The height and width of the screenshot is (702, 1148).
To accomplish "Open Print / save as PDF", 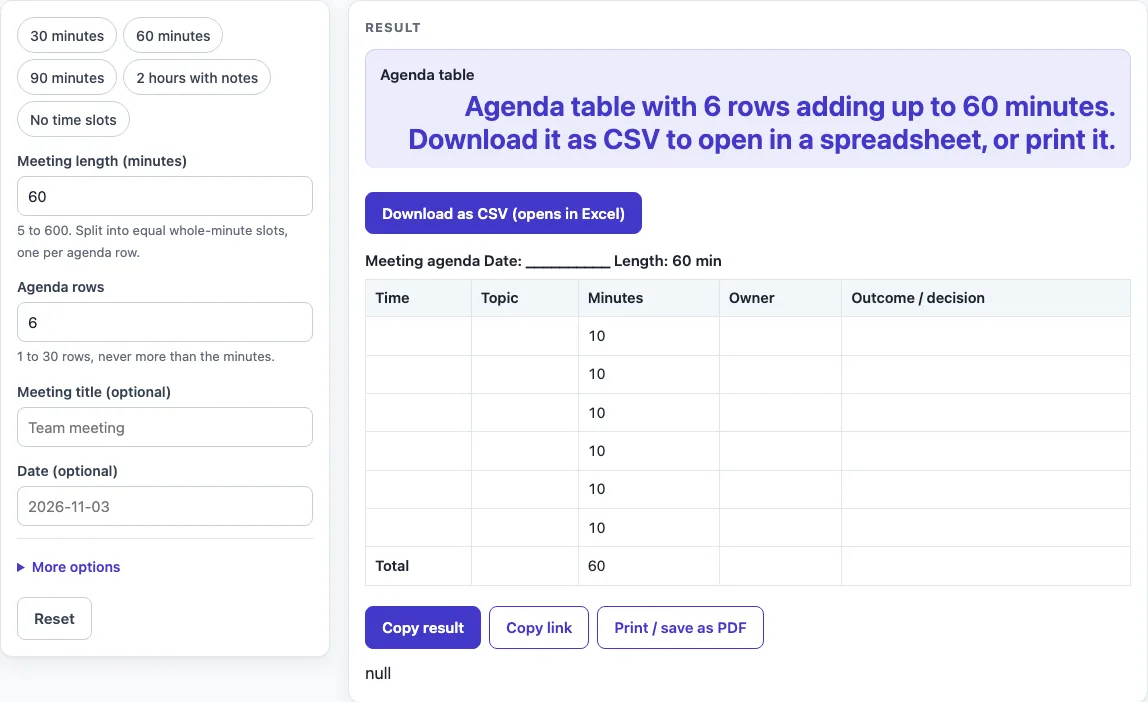I will (680, 627).
